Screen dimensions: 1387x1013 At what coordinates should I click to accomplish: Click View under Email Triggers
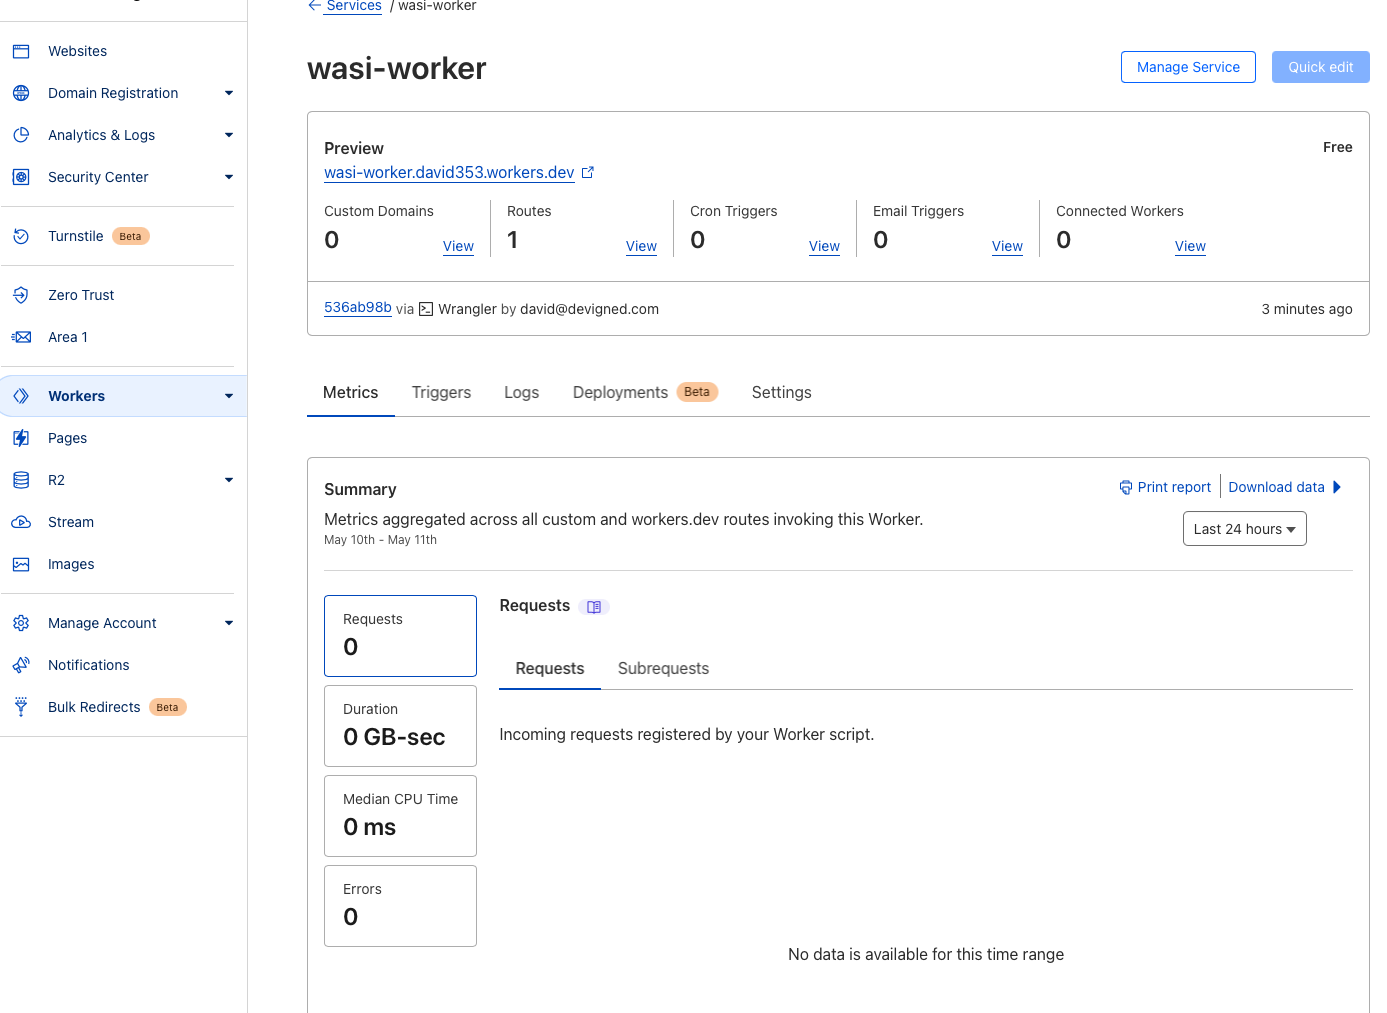click(x=1007, y=246)
